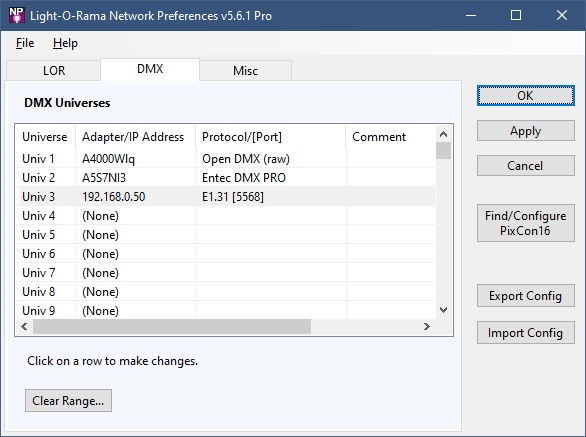
Task: Click the list's scroll up arrow
Action: coord(444,134)
